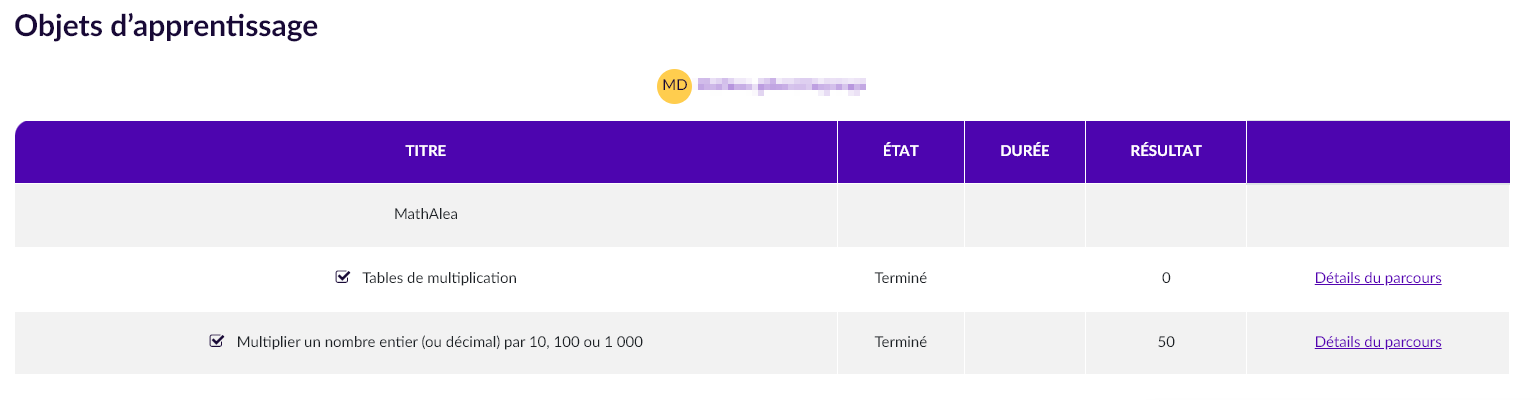1539x400 pixels.
Task: Click the empty duration cell for Tables de multiplication
Action: point(1025,278)
